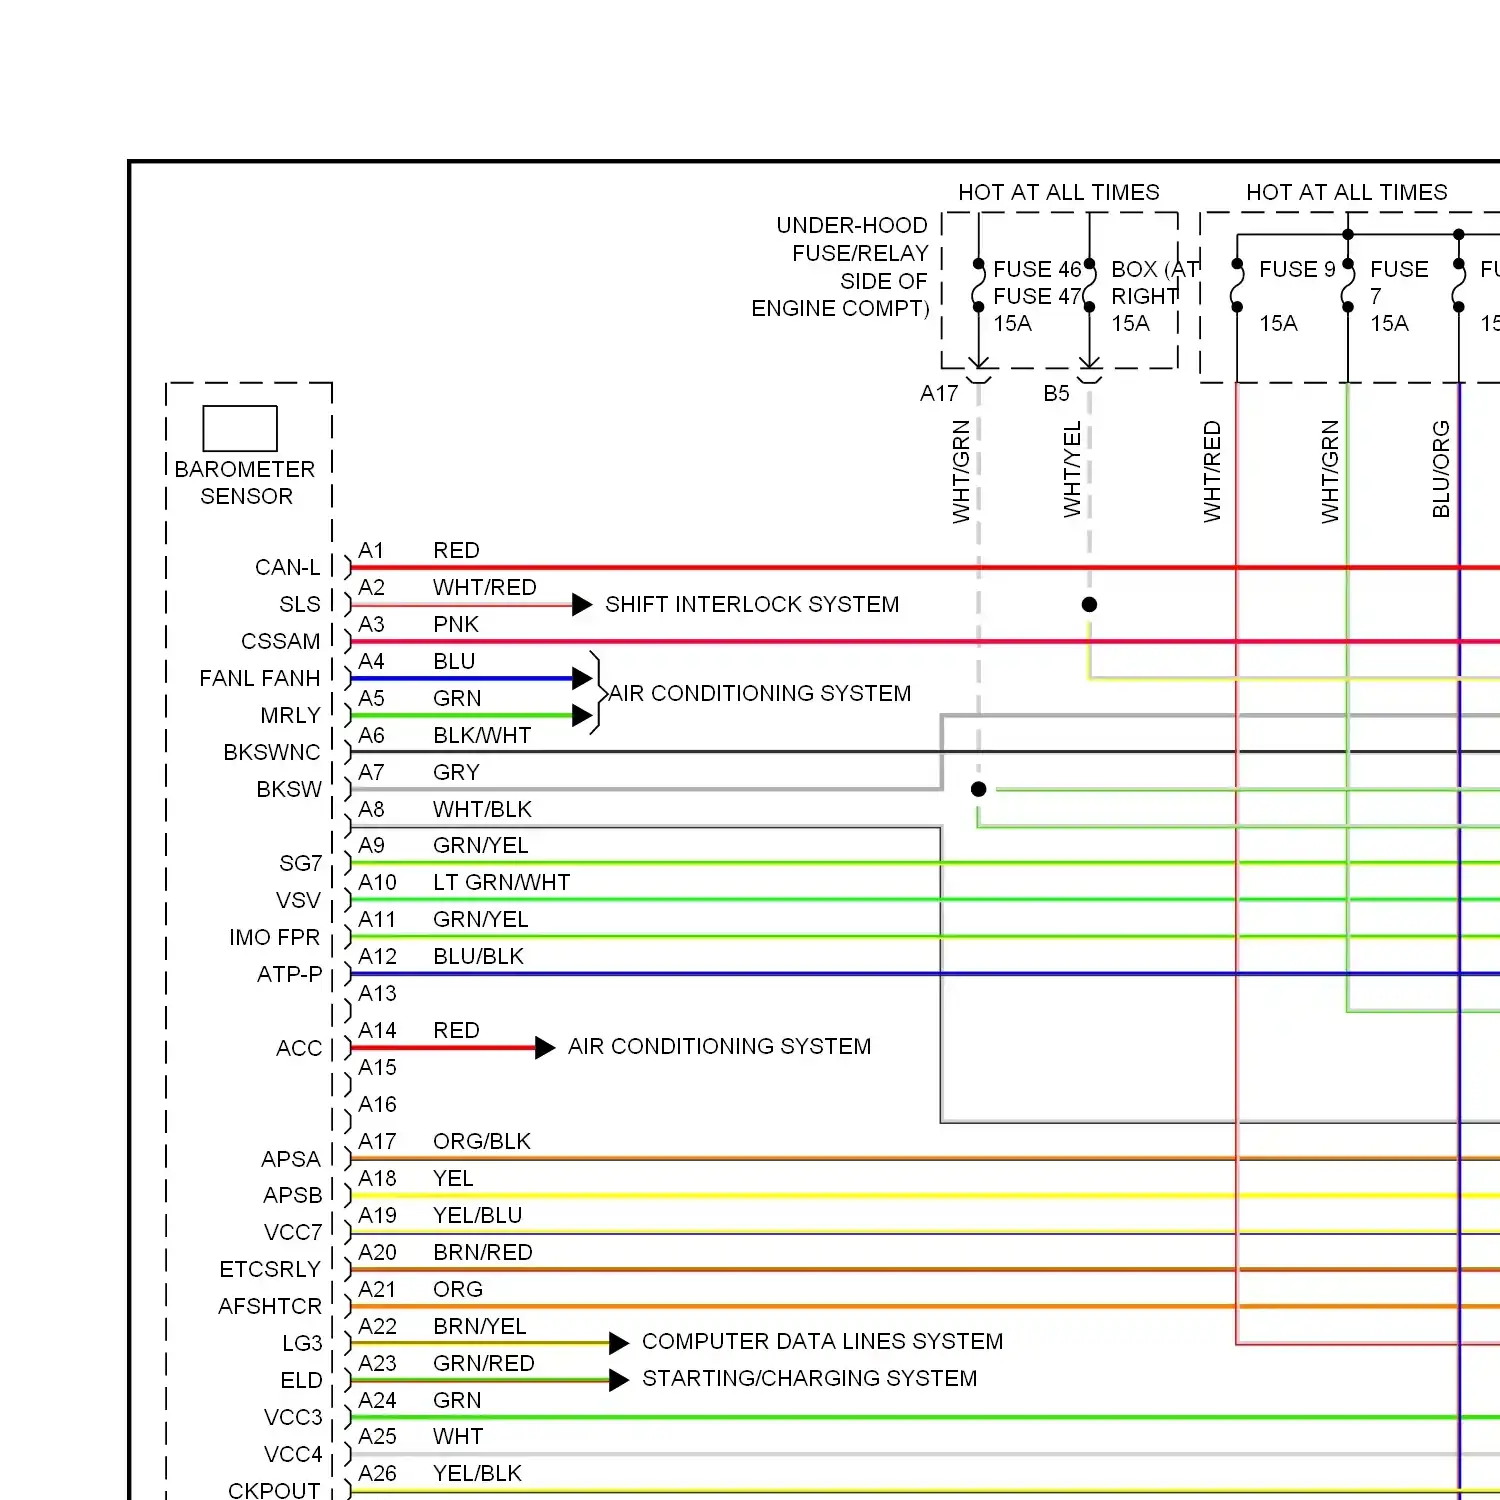The image size is (1500, 1500).
Task: Click the vertical BLU/ORG wire label
Action: tap(1441, 469)
